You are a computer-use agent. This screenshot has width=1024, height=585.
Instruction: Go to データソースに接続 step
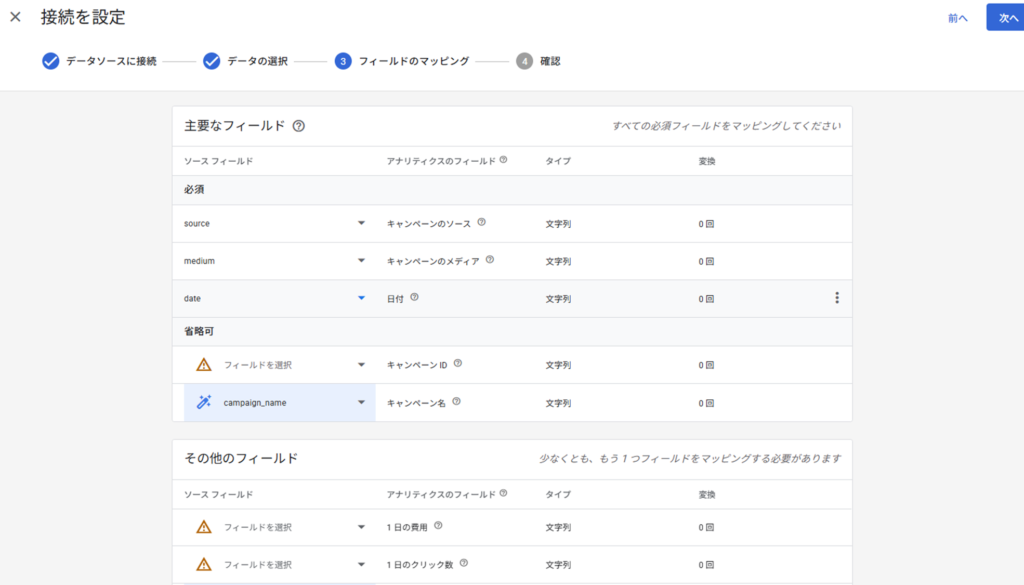click(100, 61)
